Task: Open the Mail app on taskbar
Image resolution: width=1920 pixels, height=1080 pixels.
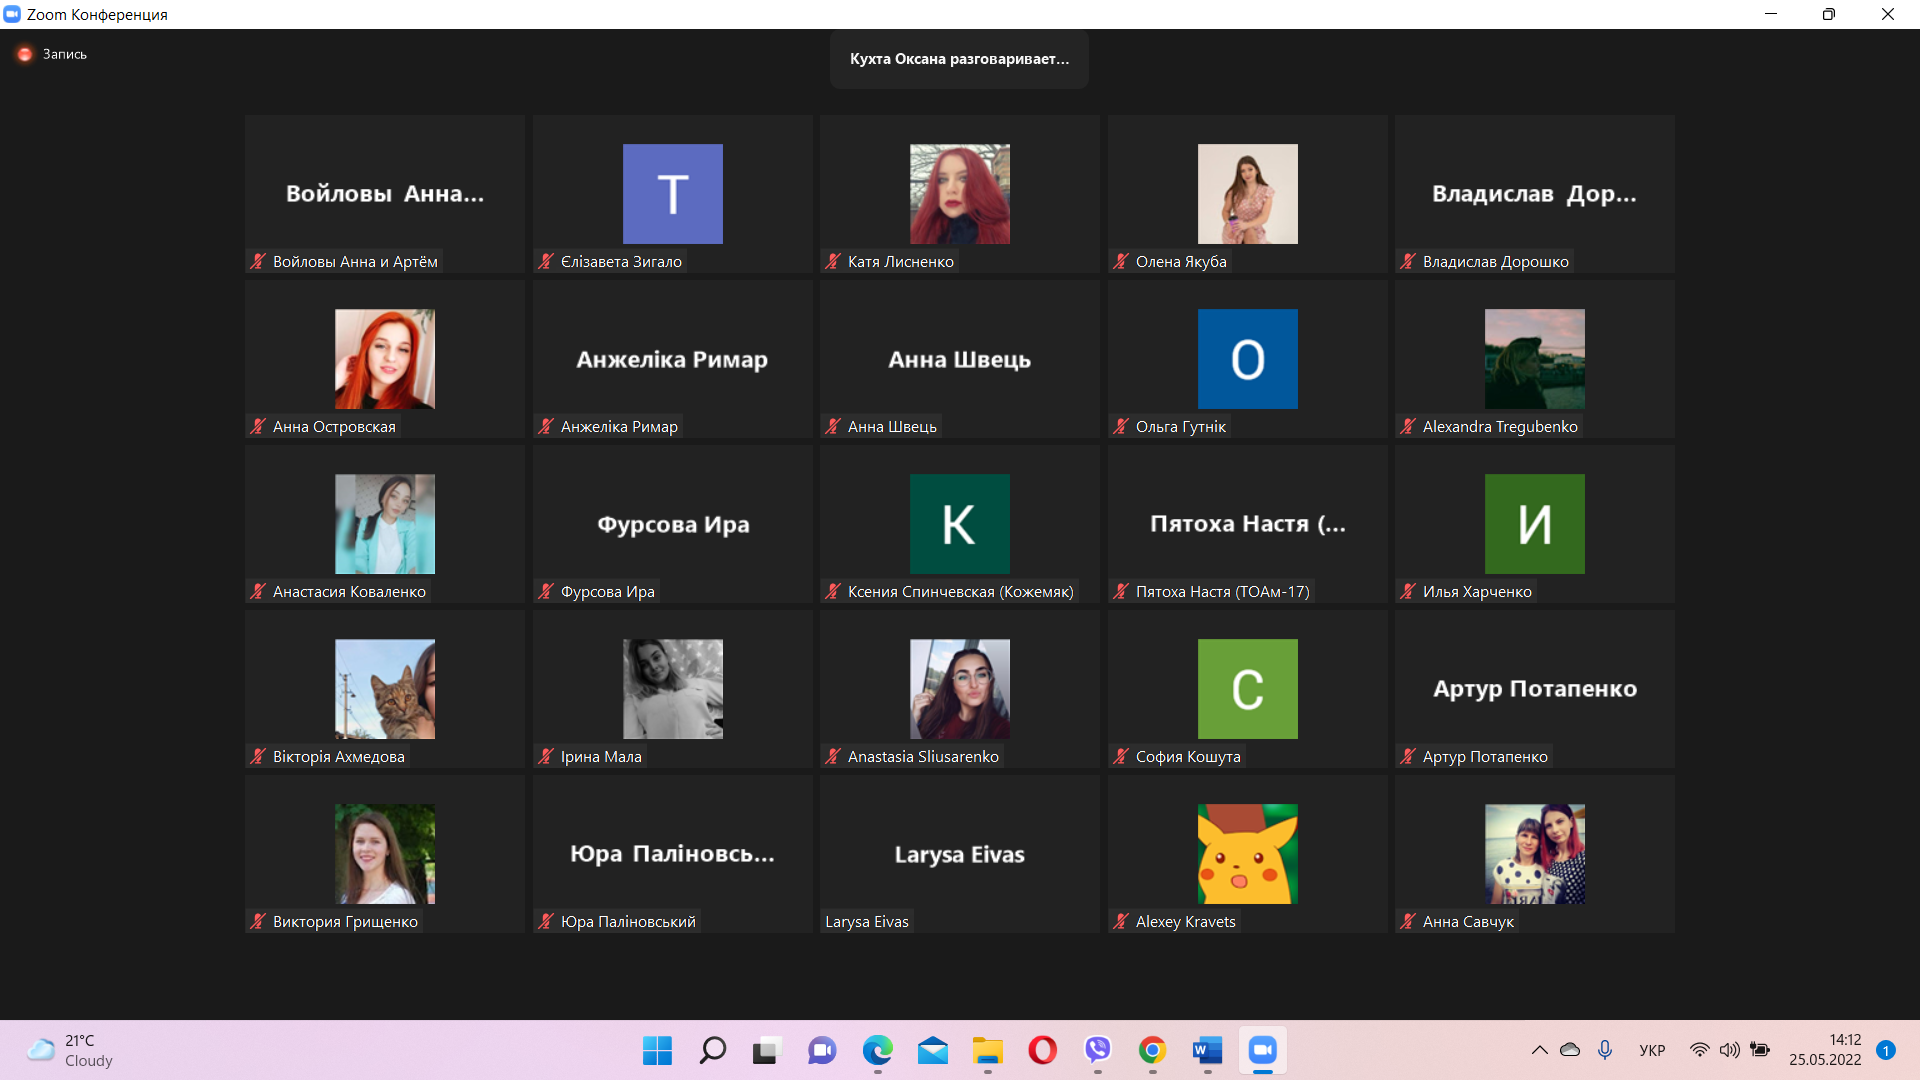Action: click(932, 1050)
